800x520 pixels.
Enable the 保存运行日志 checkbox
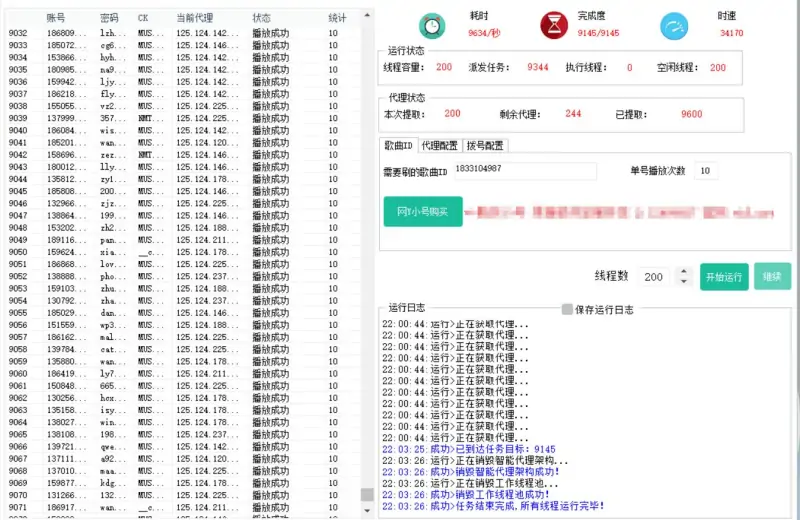(x=567, y=310)
